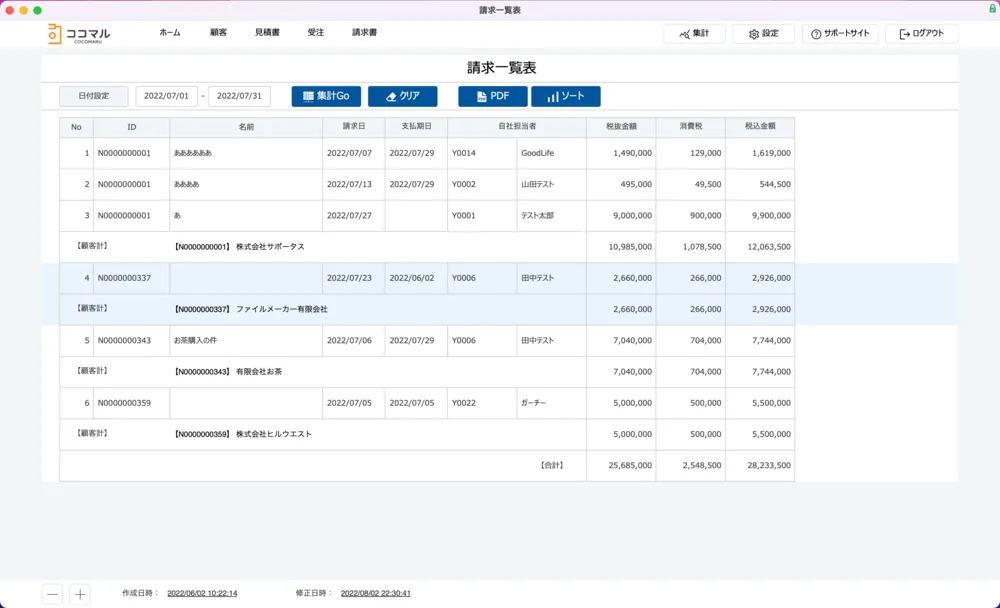The height and width of the screenshot is (608, 1000).
Task: Edit the start date 2022/07/01 field
Action: pos(167,96)
